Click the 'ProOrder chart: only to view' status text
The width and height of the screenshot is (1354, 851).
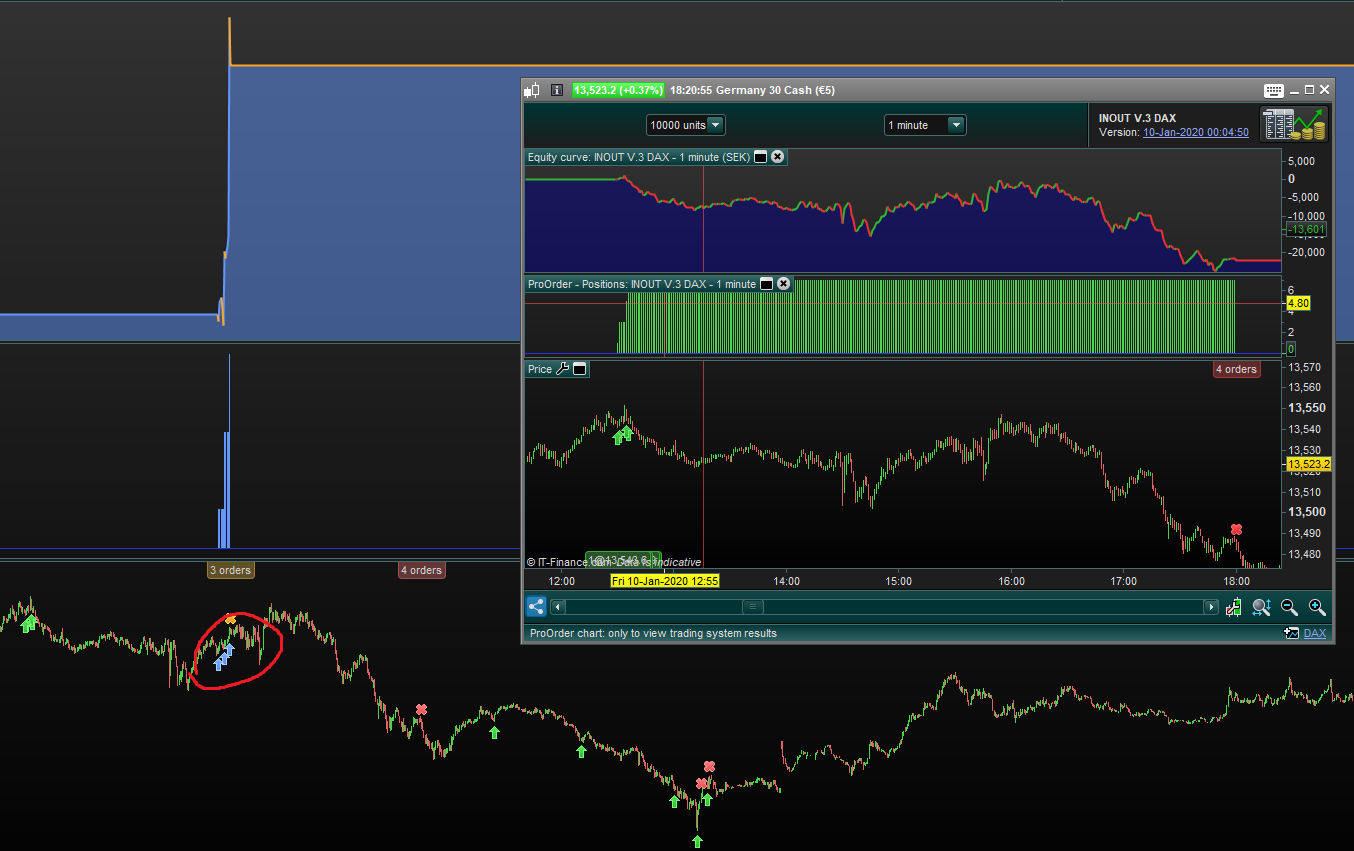(653, 633)
